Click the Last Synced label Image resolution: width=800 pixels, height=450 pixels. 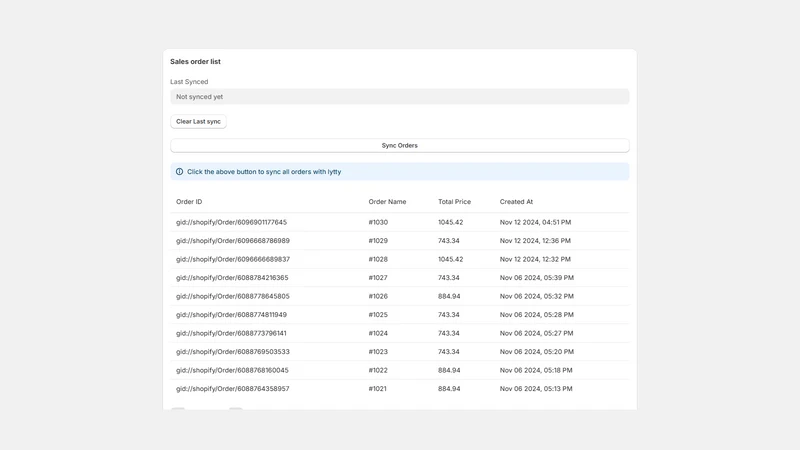point(189,82)
